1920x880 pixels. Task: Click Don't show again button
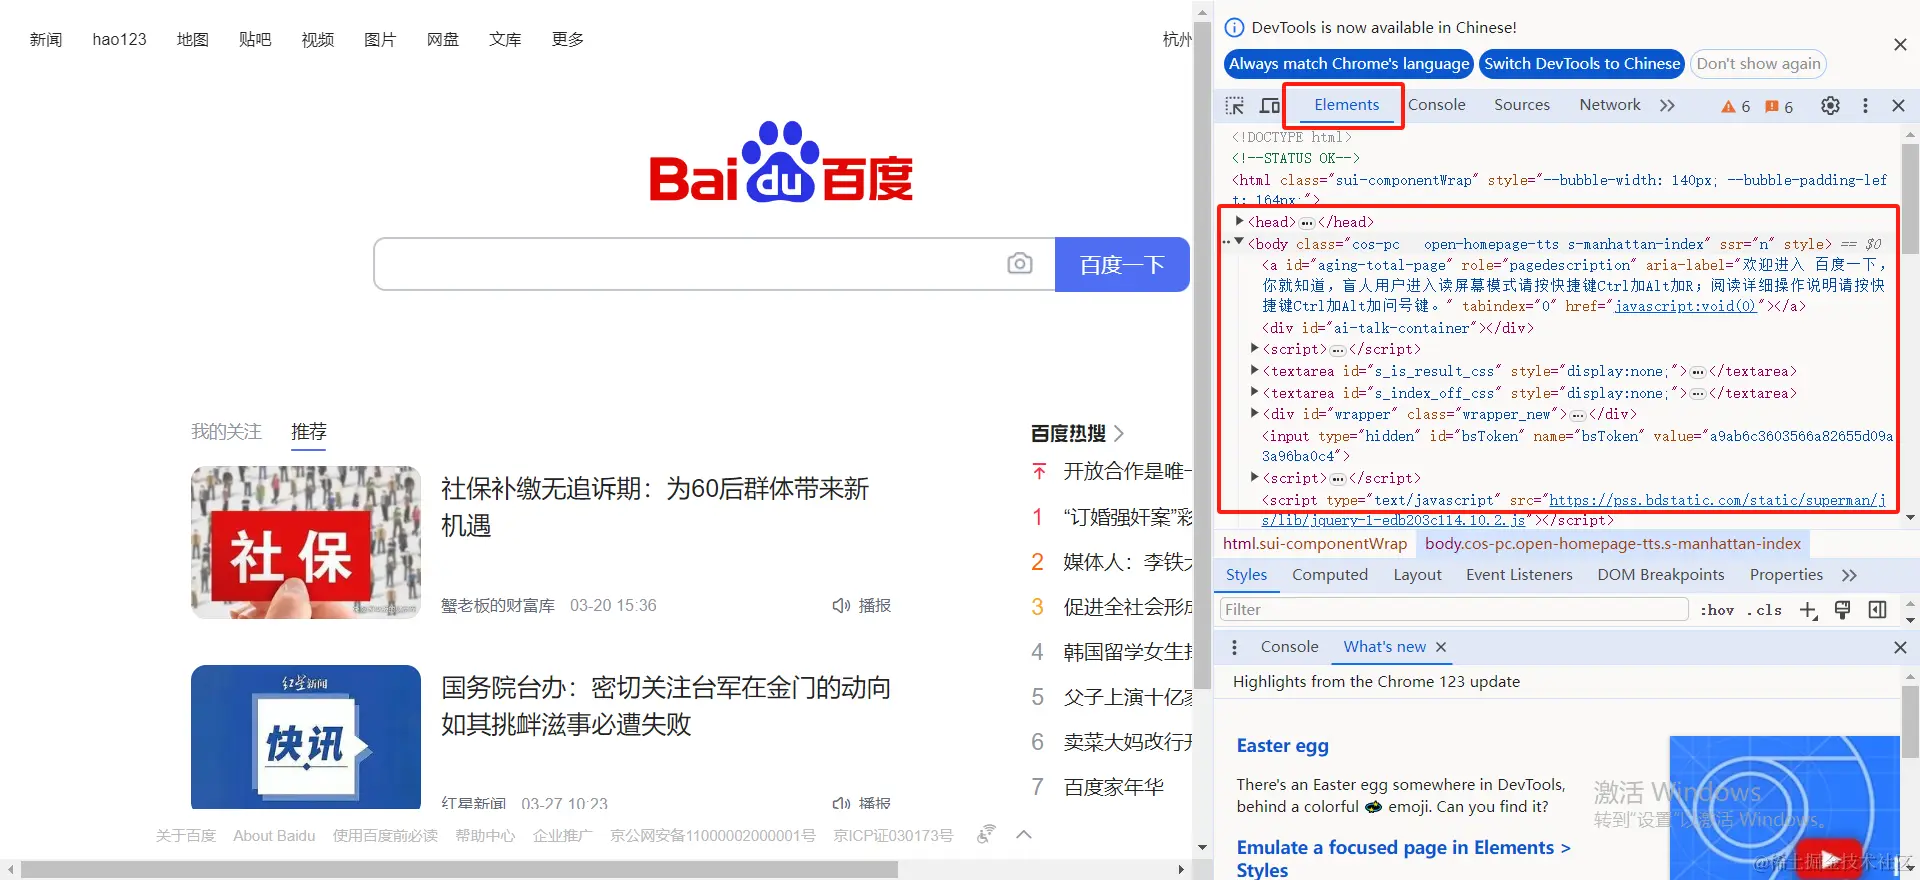coord(1758,64)
